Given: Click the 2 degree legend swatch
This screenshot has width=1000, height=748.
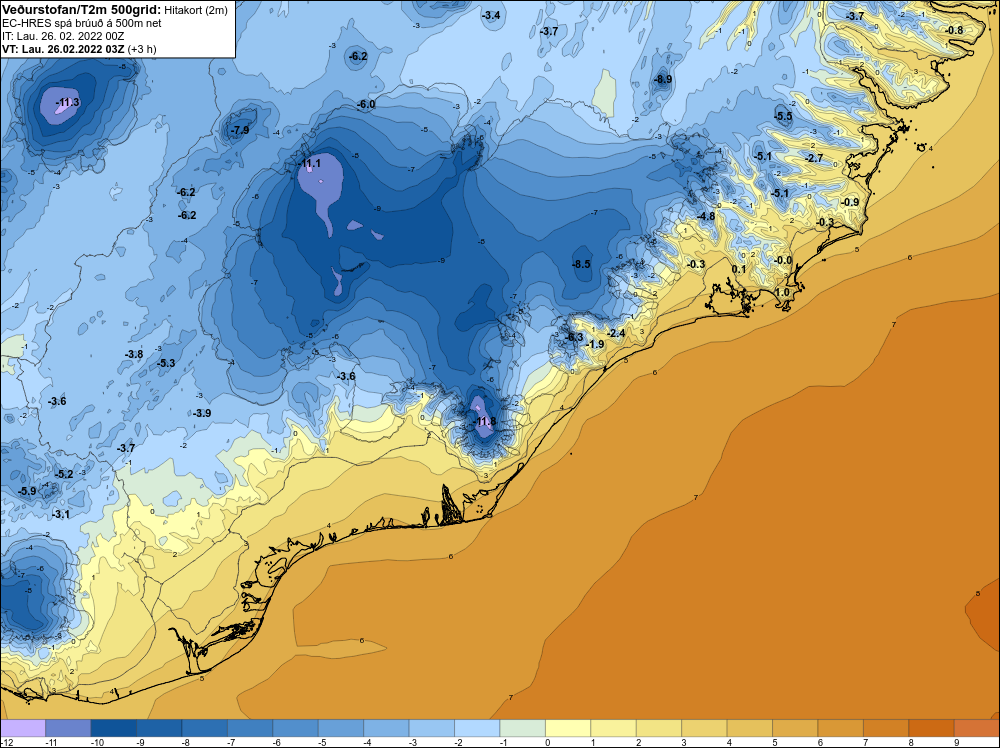Looking at the screenshot, I should 659,728.
